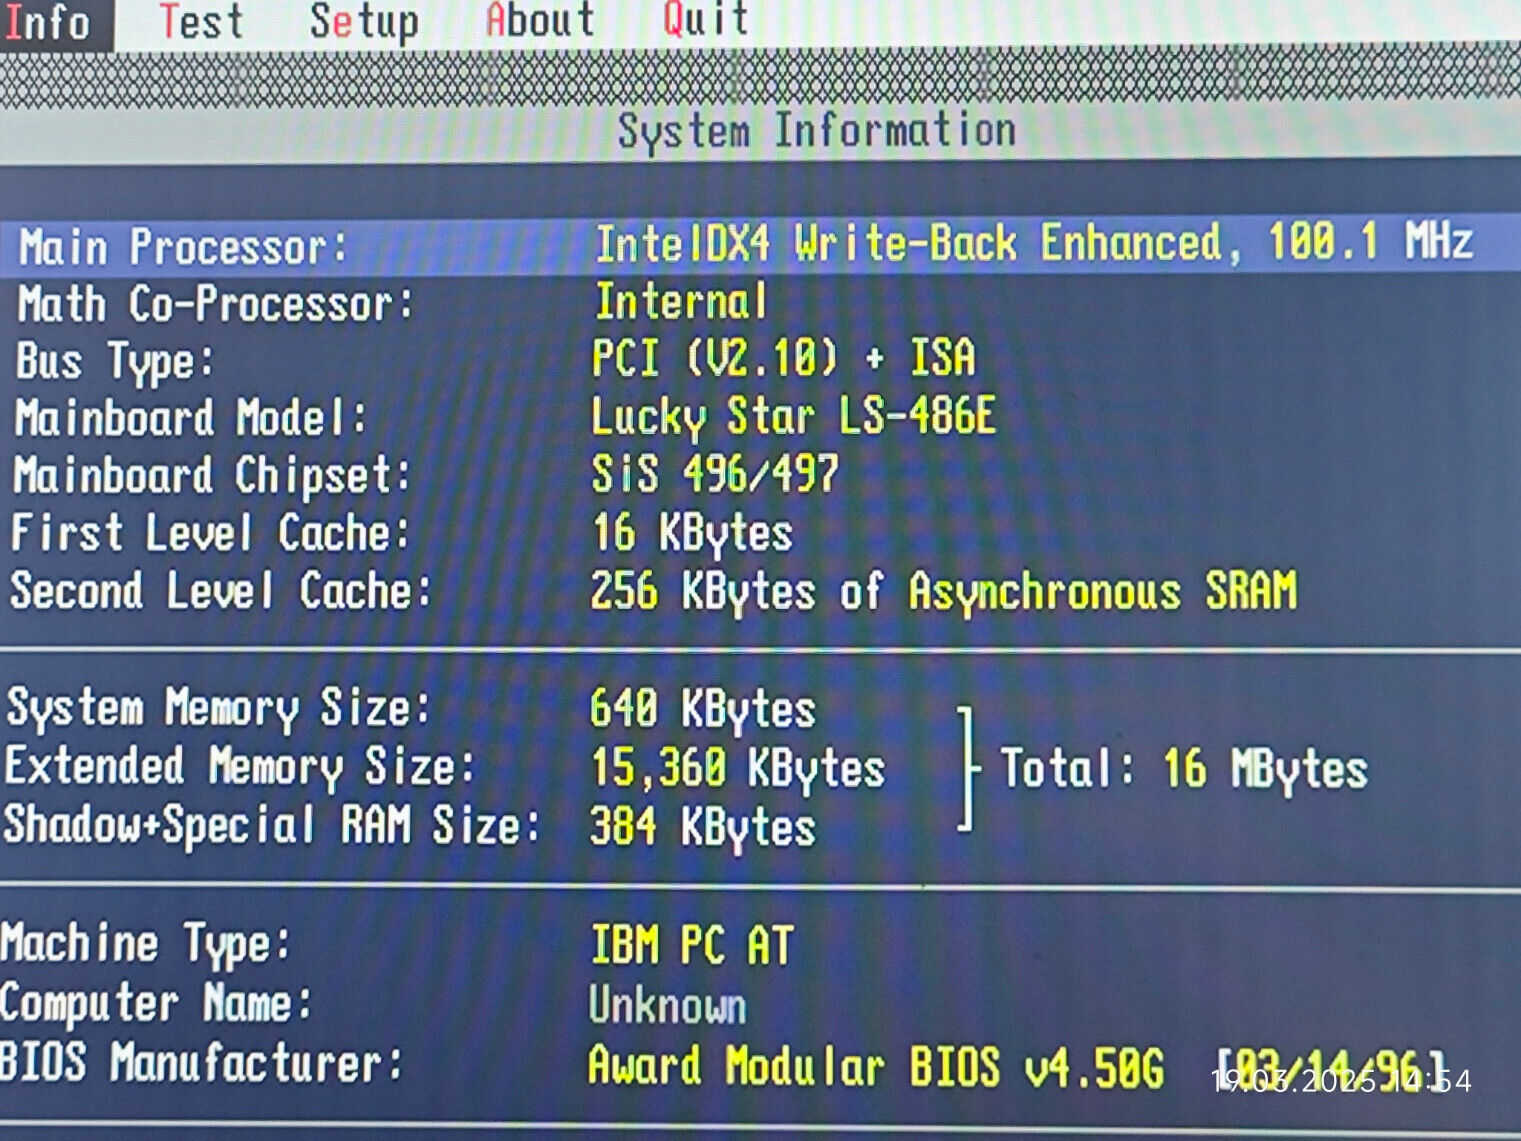This screenshot has height=1141, width=1521.
Task: Select the Computer Name label
Action: [x=156, y=1004]
